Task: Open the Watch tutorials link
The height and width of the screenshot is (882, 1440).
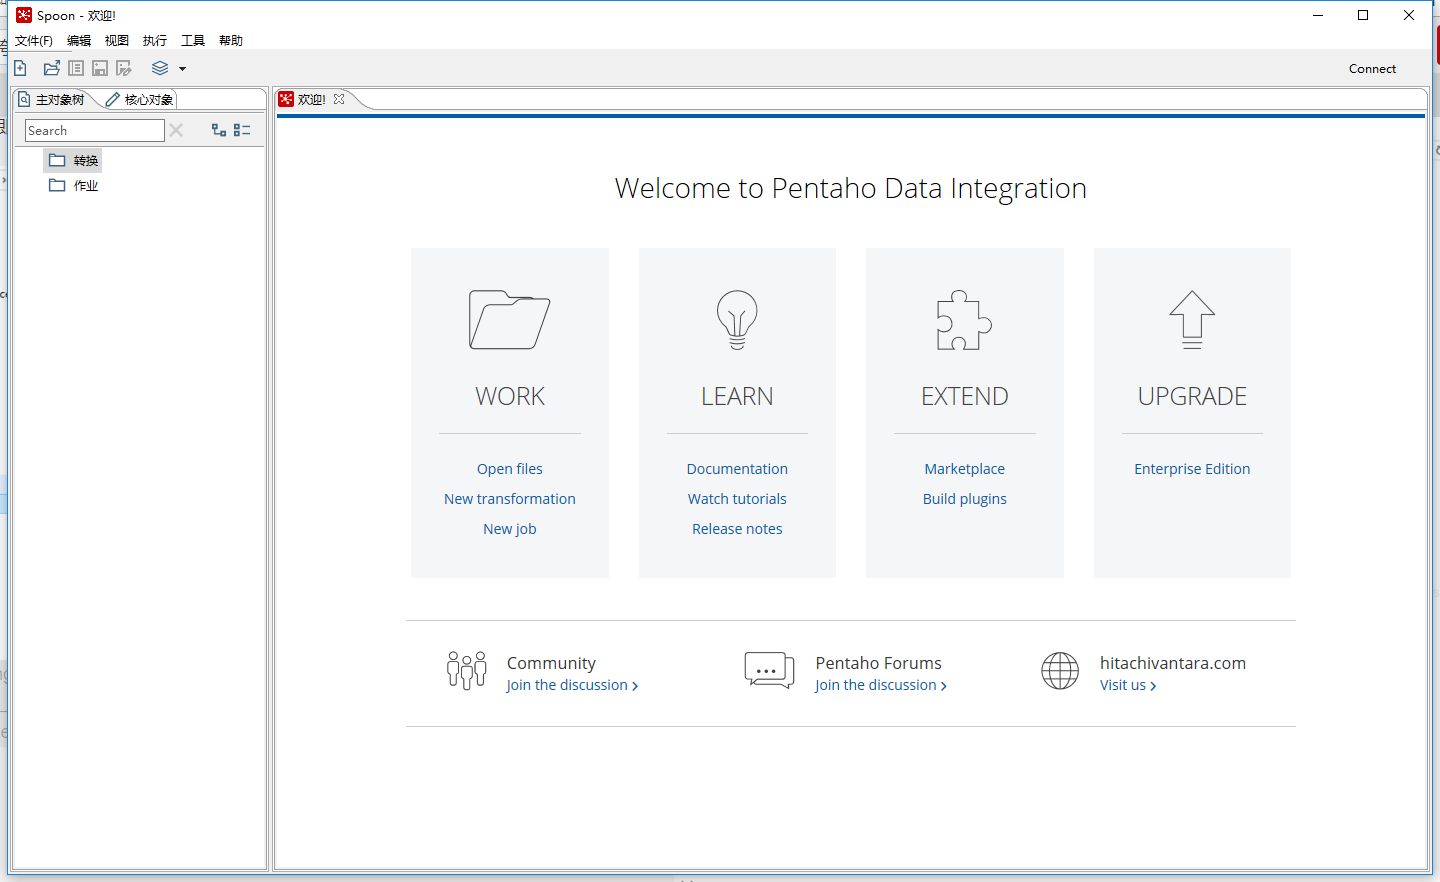Action: 737,499
